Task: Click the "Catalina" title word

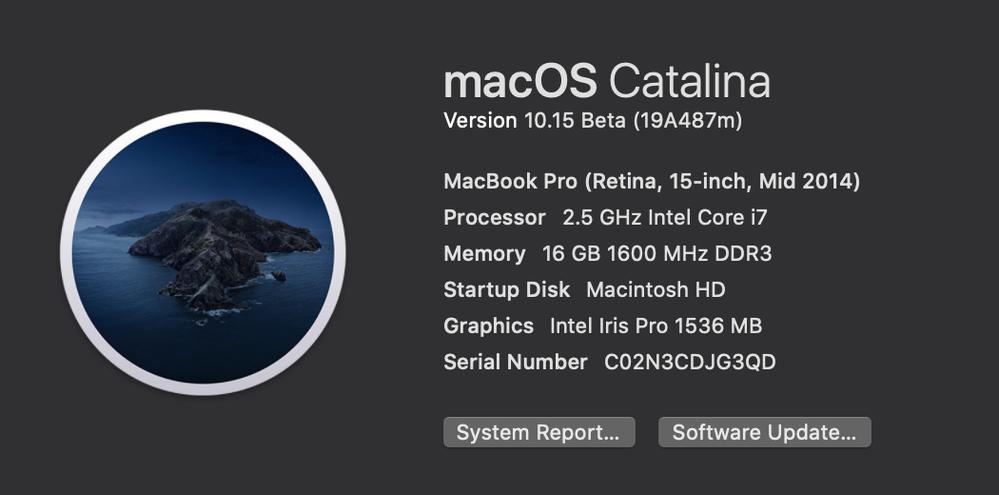Action: coord(690,81)
